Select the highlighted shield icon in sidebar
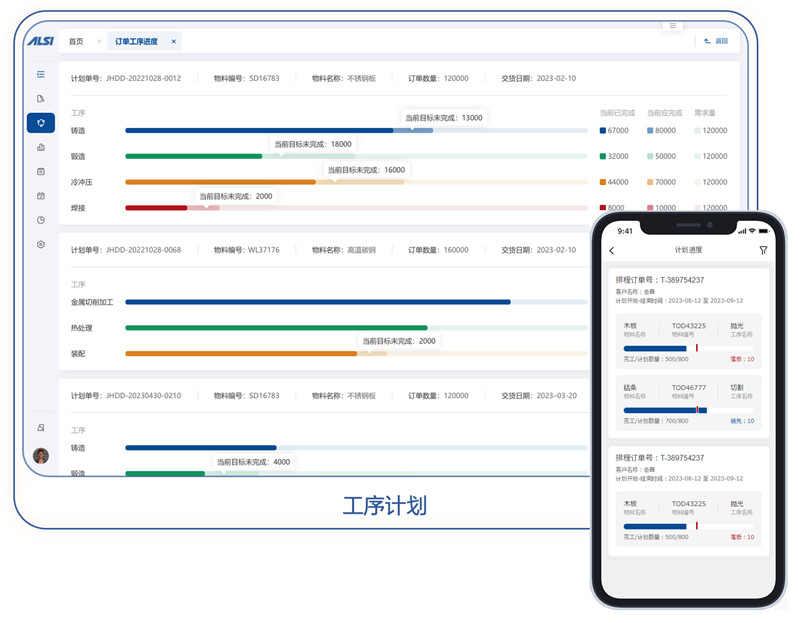This screenshot has width=800, height=623. click(x=41, y=123)
